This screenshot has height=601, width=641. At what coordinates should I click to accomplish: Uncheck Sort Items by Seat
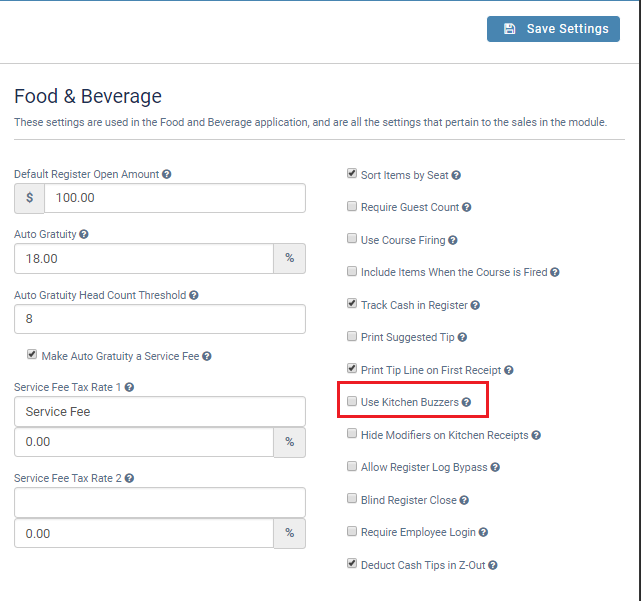352,174
